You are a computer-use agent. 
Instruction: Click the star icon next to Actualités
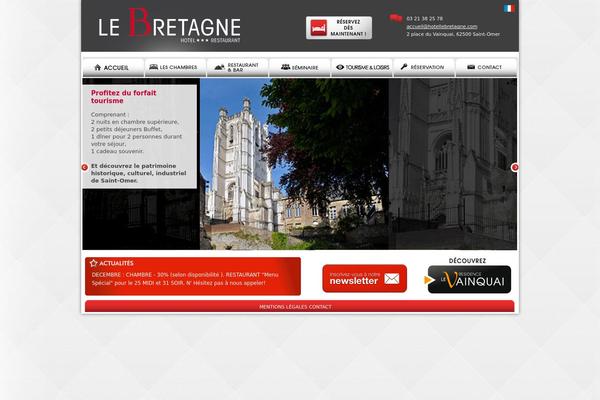click(x=93, y=263)
